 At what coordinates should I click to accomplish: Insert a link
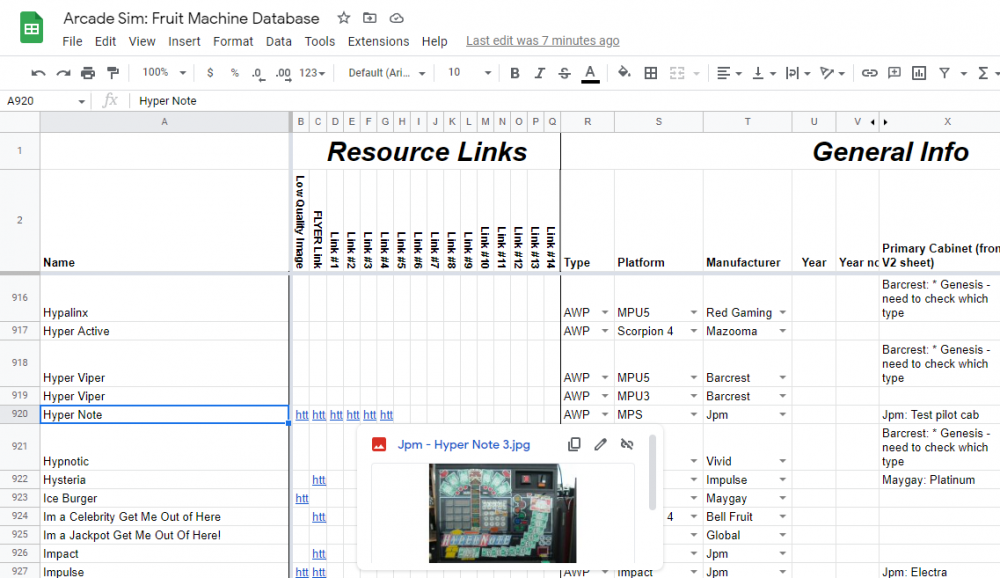869,73
